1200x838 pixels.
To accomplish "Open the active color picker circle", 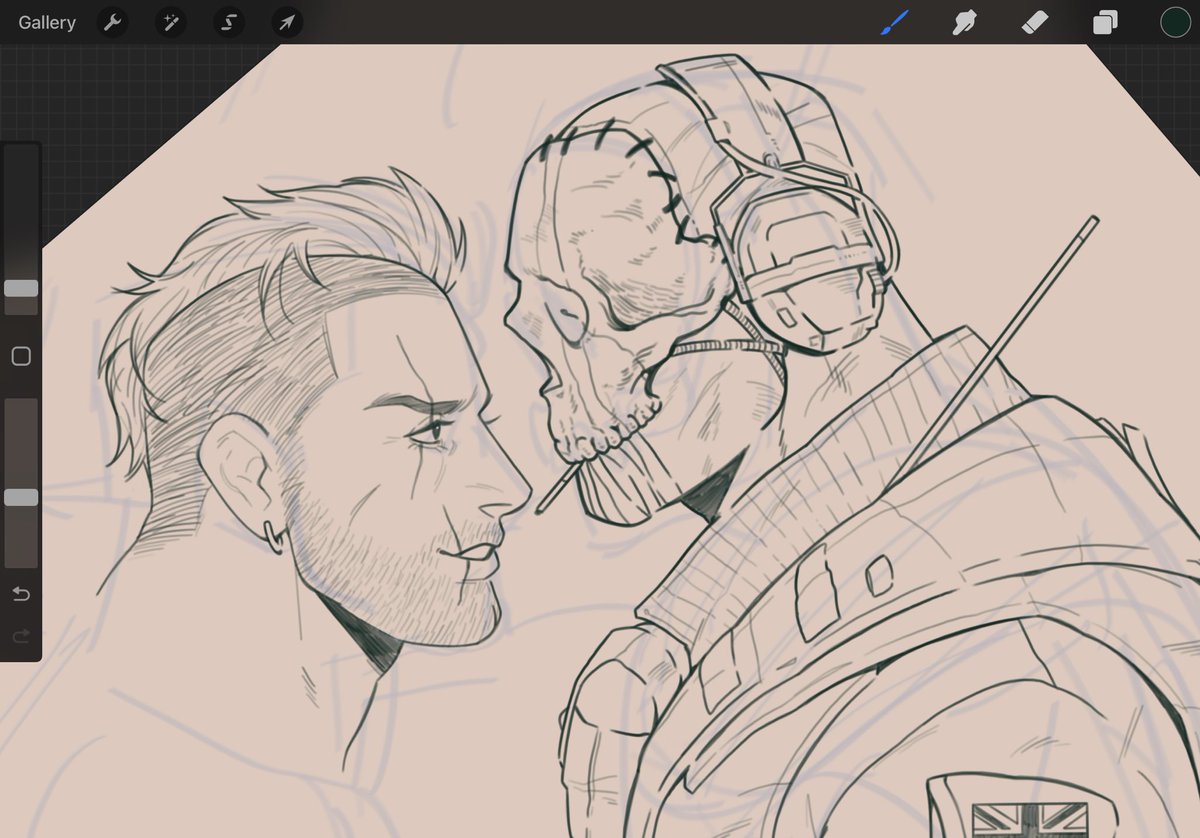I will point(1175,22).
